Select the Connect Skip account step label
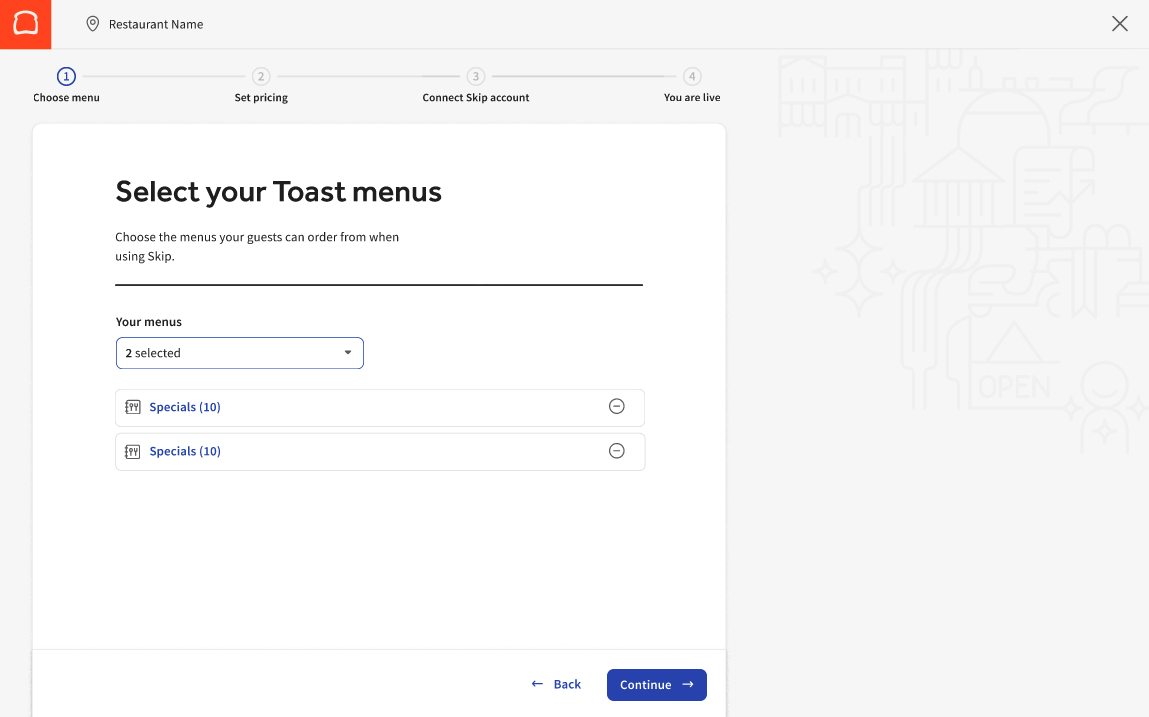The width and height of the screenshot is (1149, 717). (x=476, y=98)
